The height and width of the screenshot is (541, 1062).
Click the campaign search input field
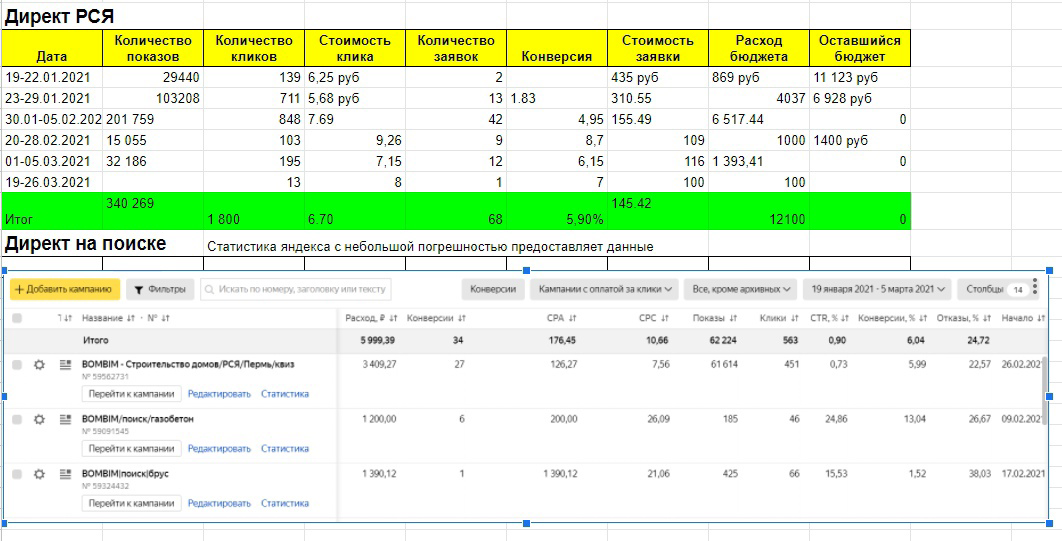tap(296, 289)
